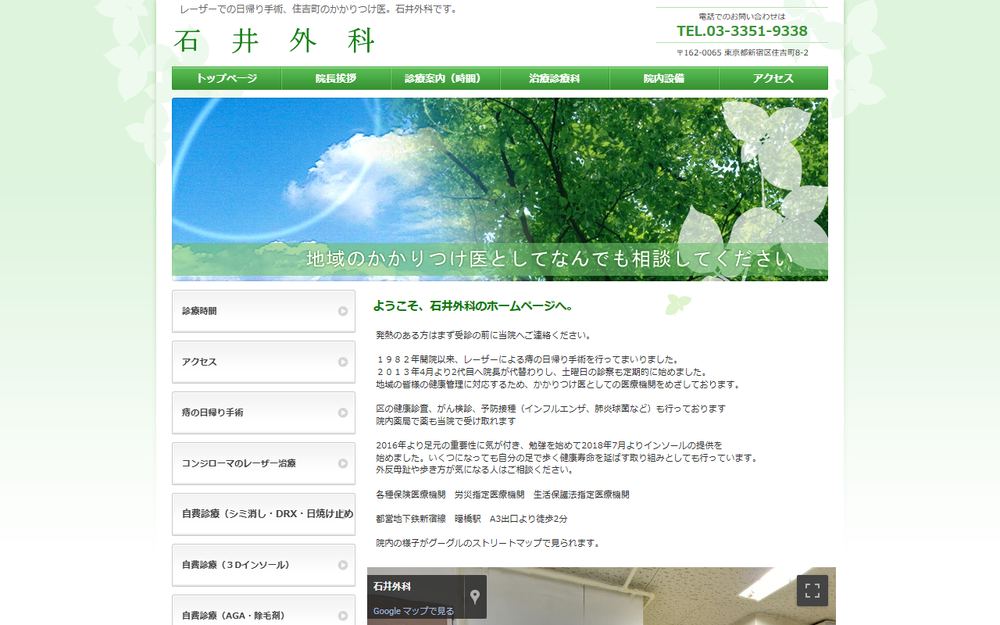1000x625 pixels.
Task: Click the 石井外科 site logo title
Action: tap(274, 41)
